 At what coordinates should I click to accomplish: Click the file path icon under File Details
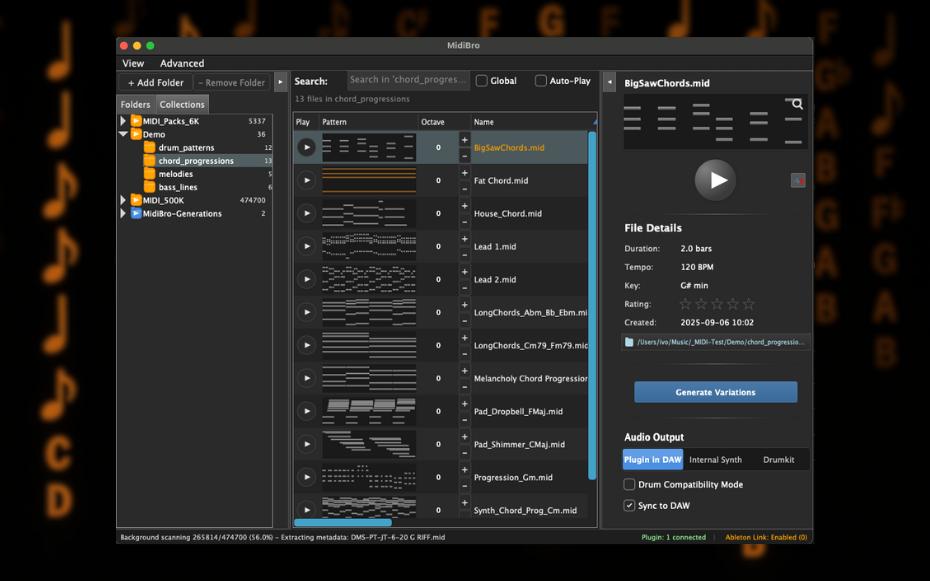631,340
